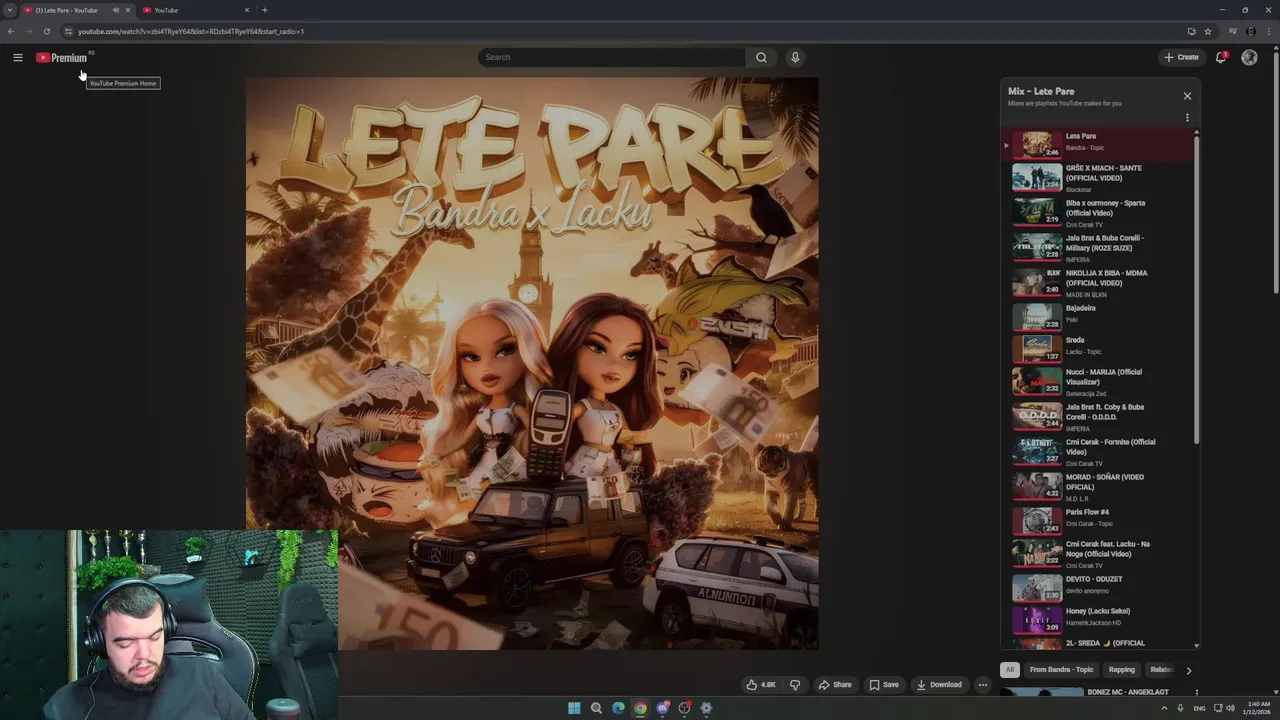Open a new browser tab
The width and height of the screenshot is (1280, 720).
click(x=264, y=10)
